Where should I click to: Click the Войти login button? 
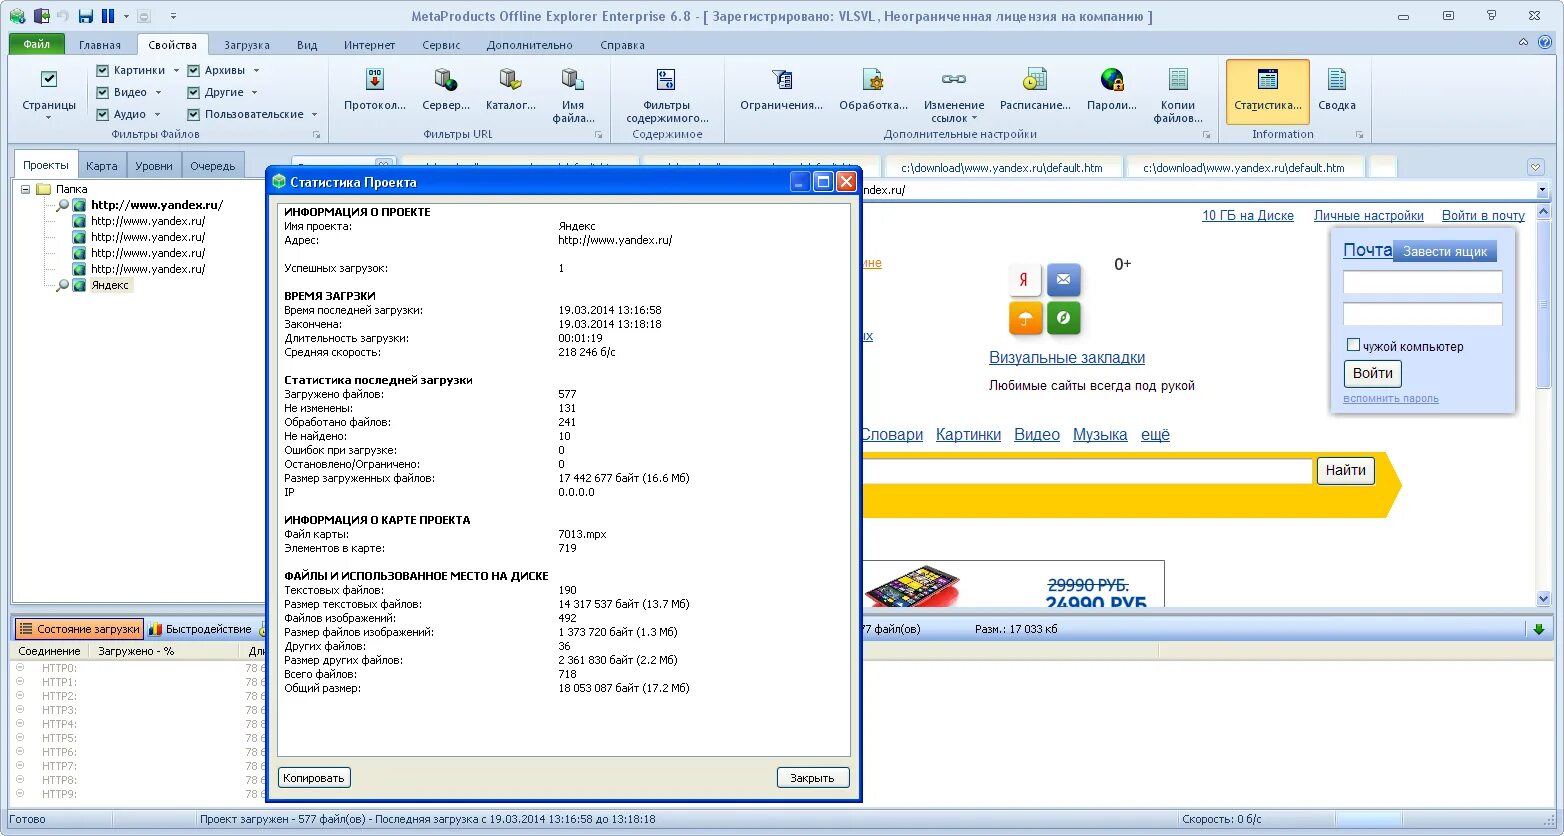(1372, 373)
